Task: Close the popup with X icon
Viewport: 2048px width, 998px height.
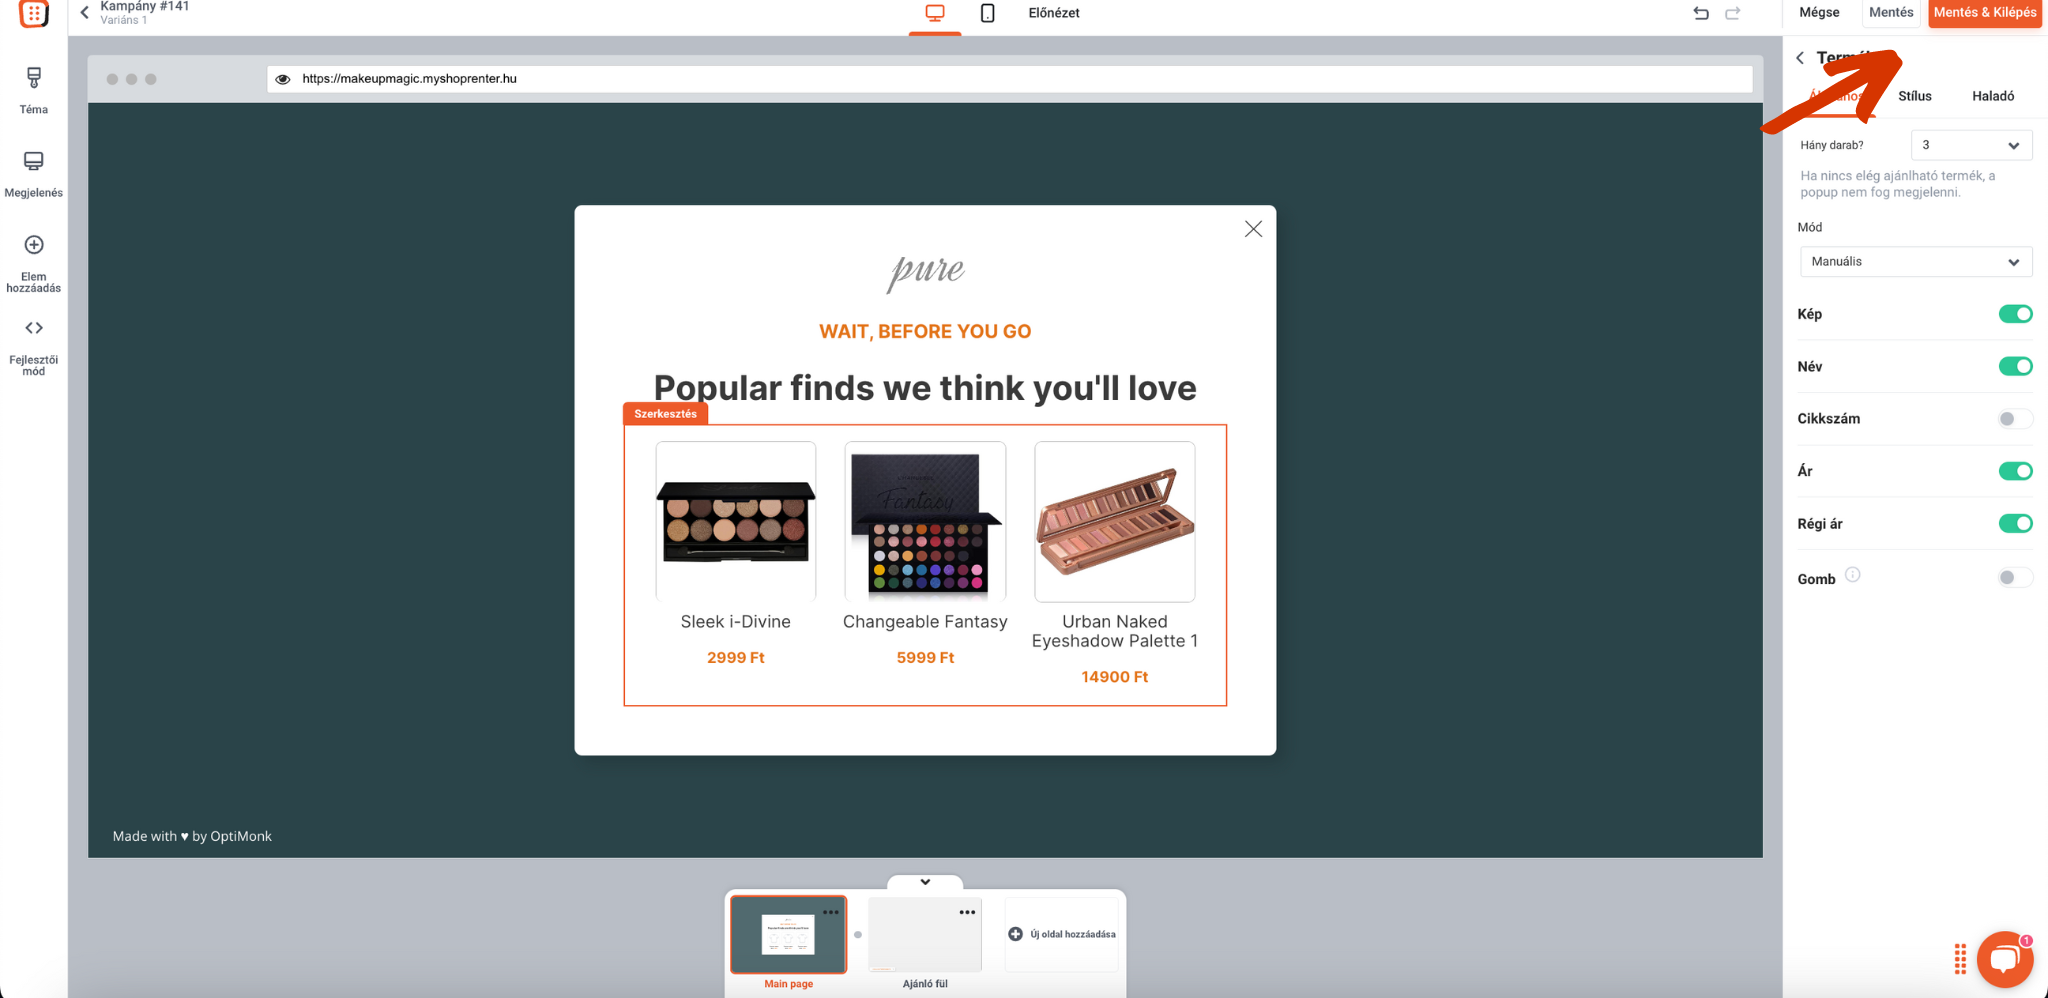Action: click(x=1253, y=229)
